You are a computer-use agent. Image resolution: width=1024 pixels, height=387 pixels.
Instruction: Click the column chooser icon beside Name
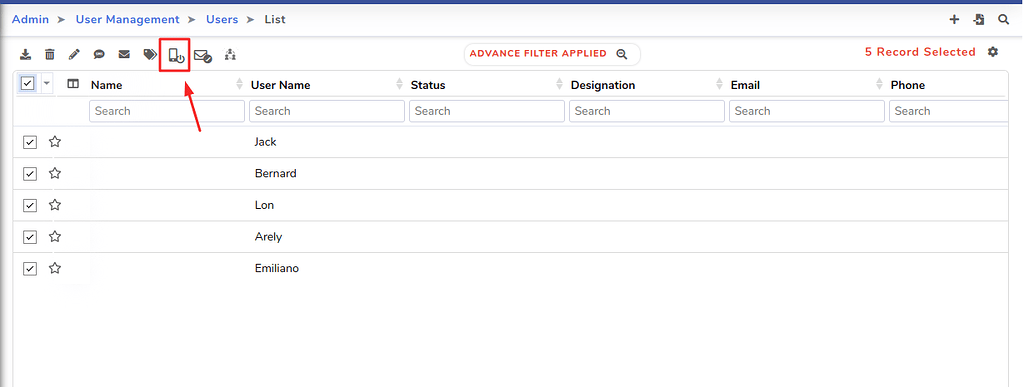(73, 84)
